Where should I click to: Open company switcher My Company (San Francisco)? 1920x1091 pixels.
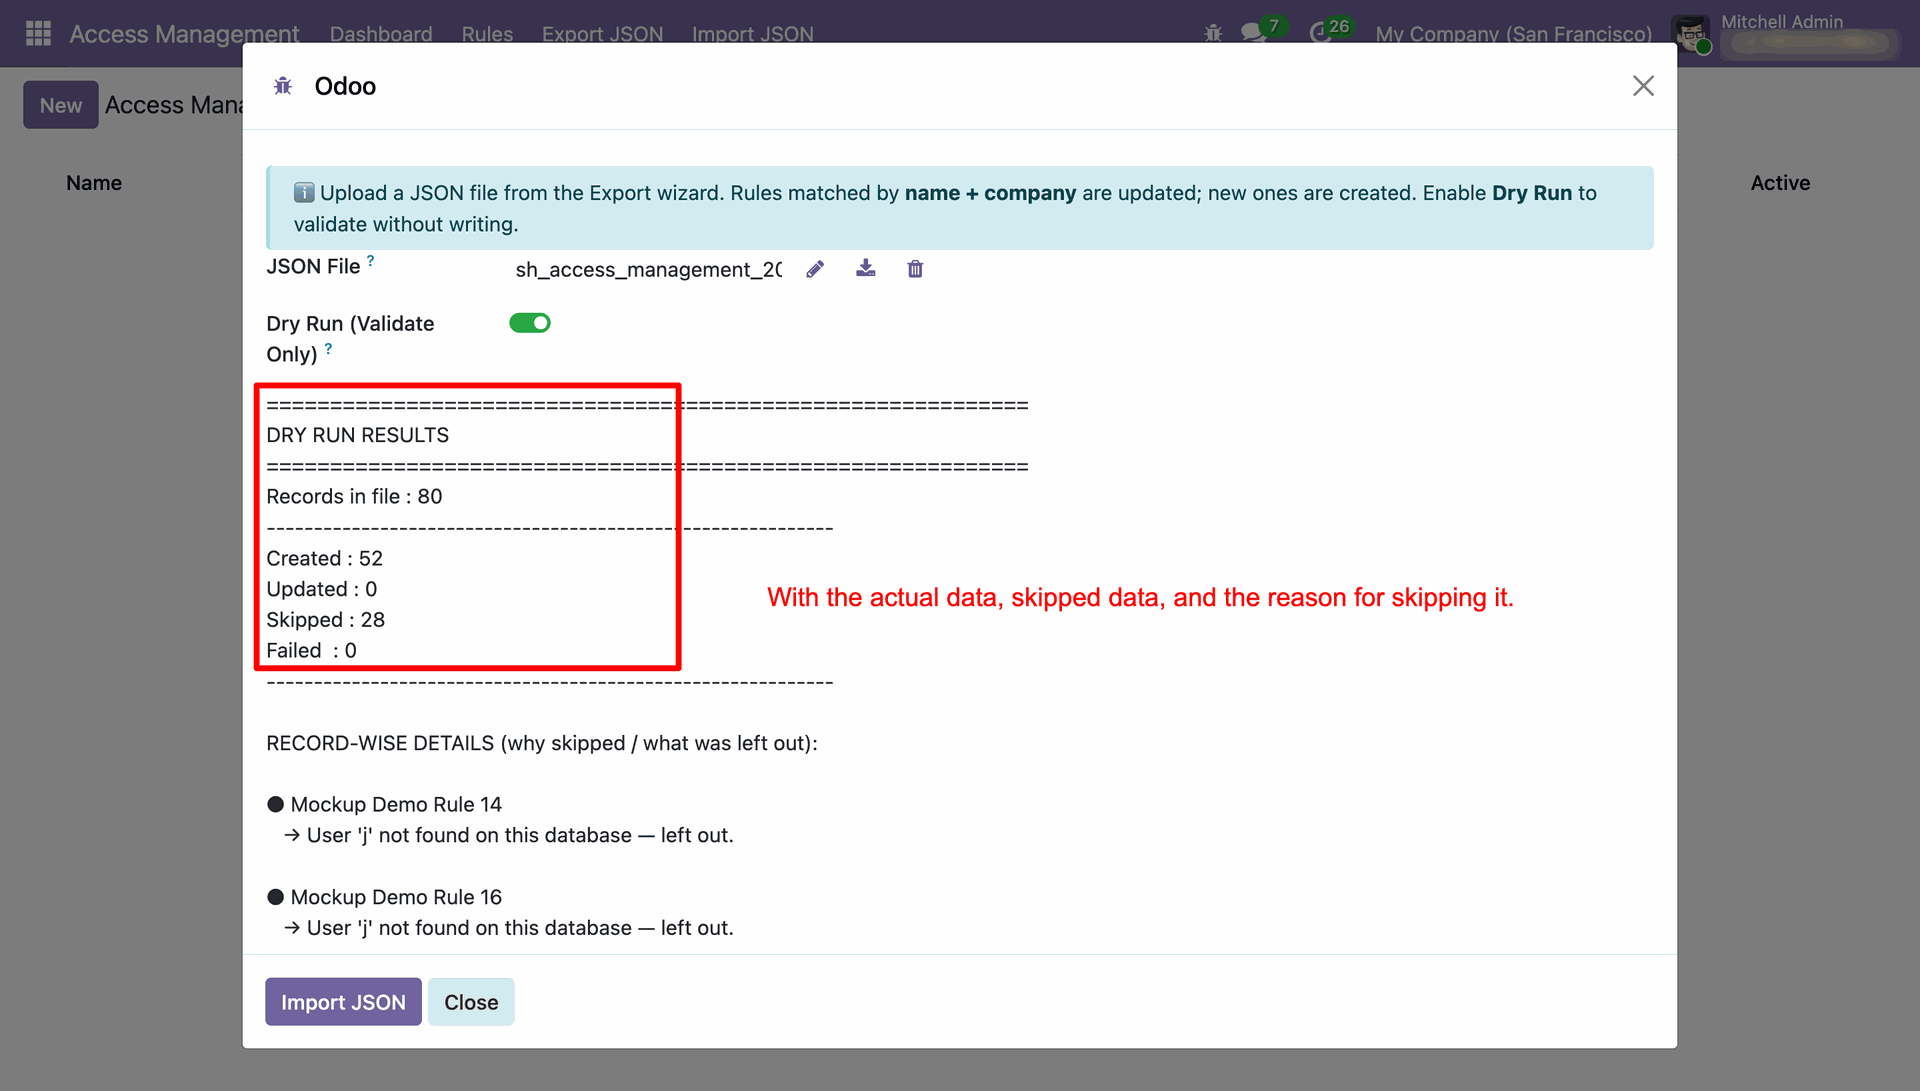(x=1513, y=34)
